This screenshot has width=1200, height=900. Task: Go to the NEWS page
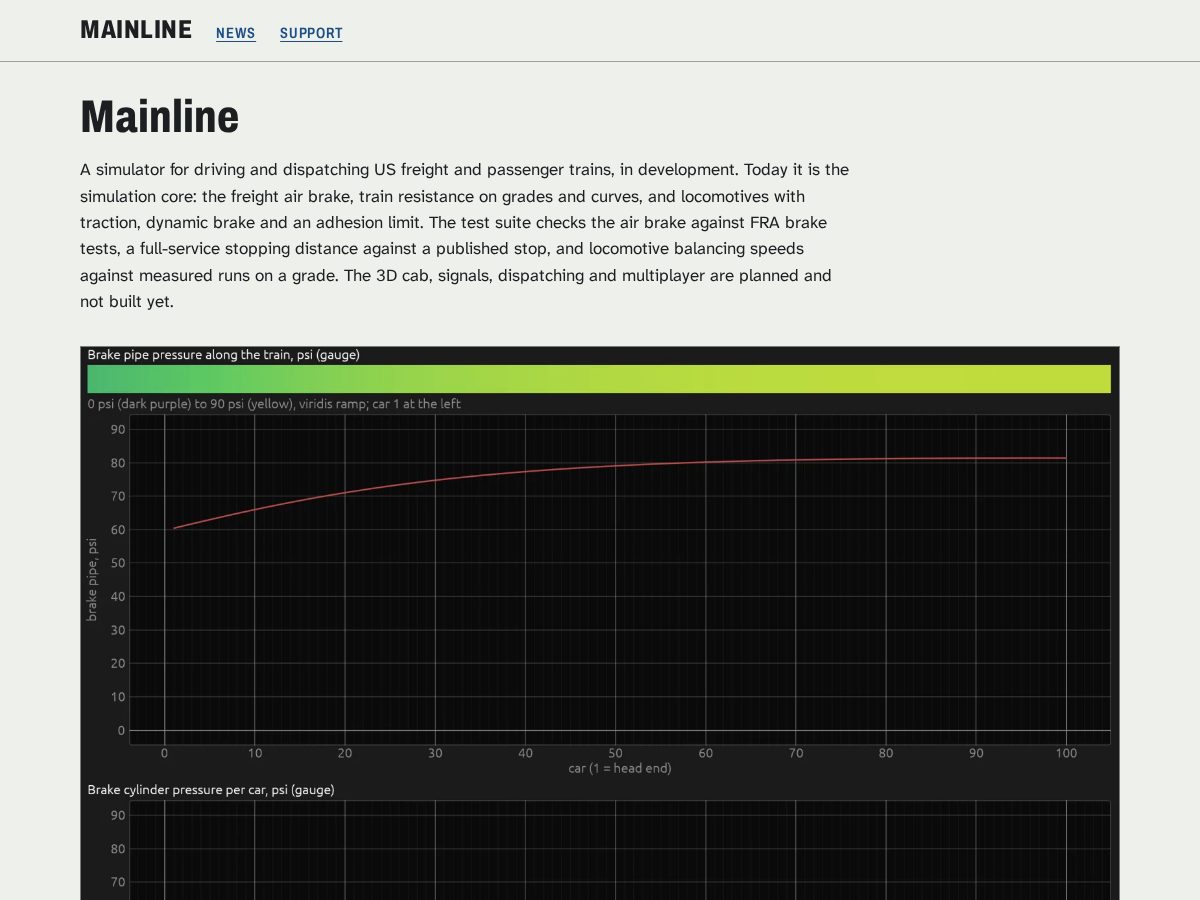pos(236,33)
